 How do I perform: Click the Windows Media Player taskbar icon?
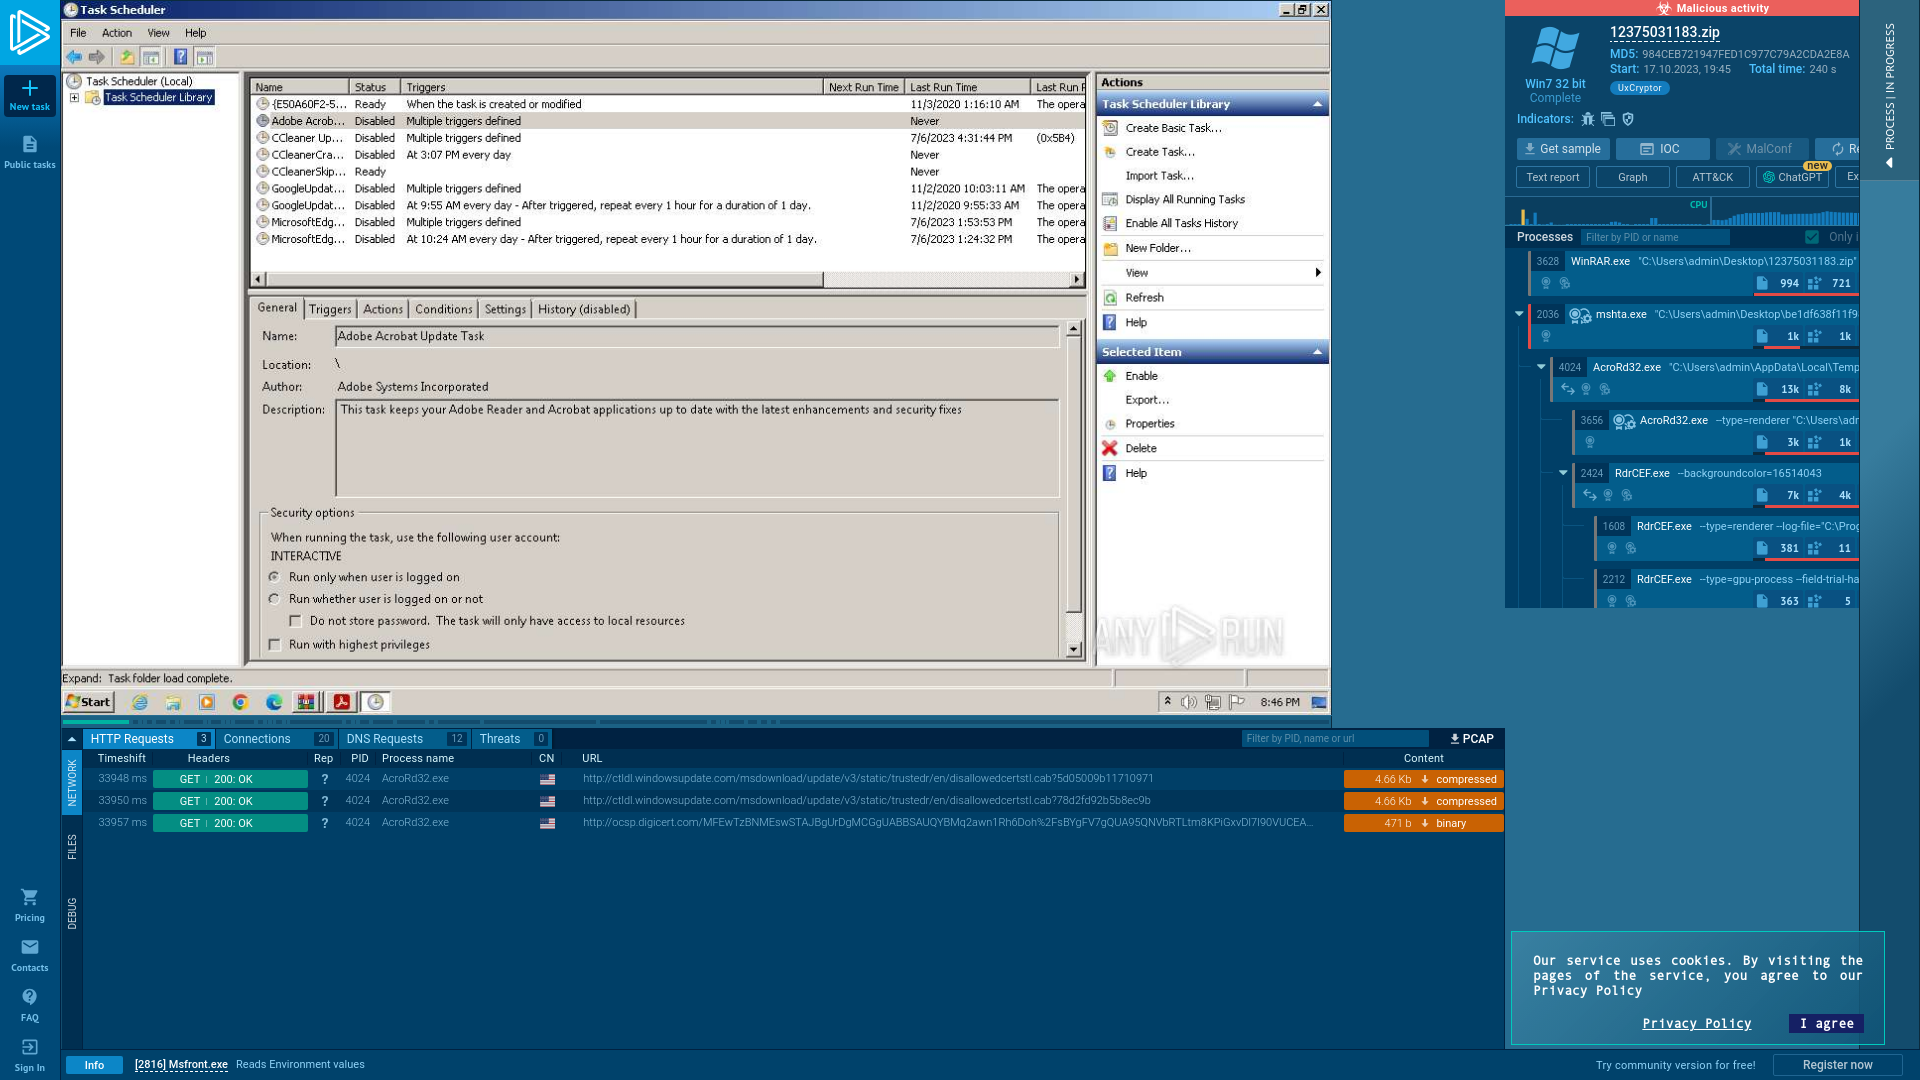click(x=207, y=702)
